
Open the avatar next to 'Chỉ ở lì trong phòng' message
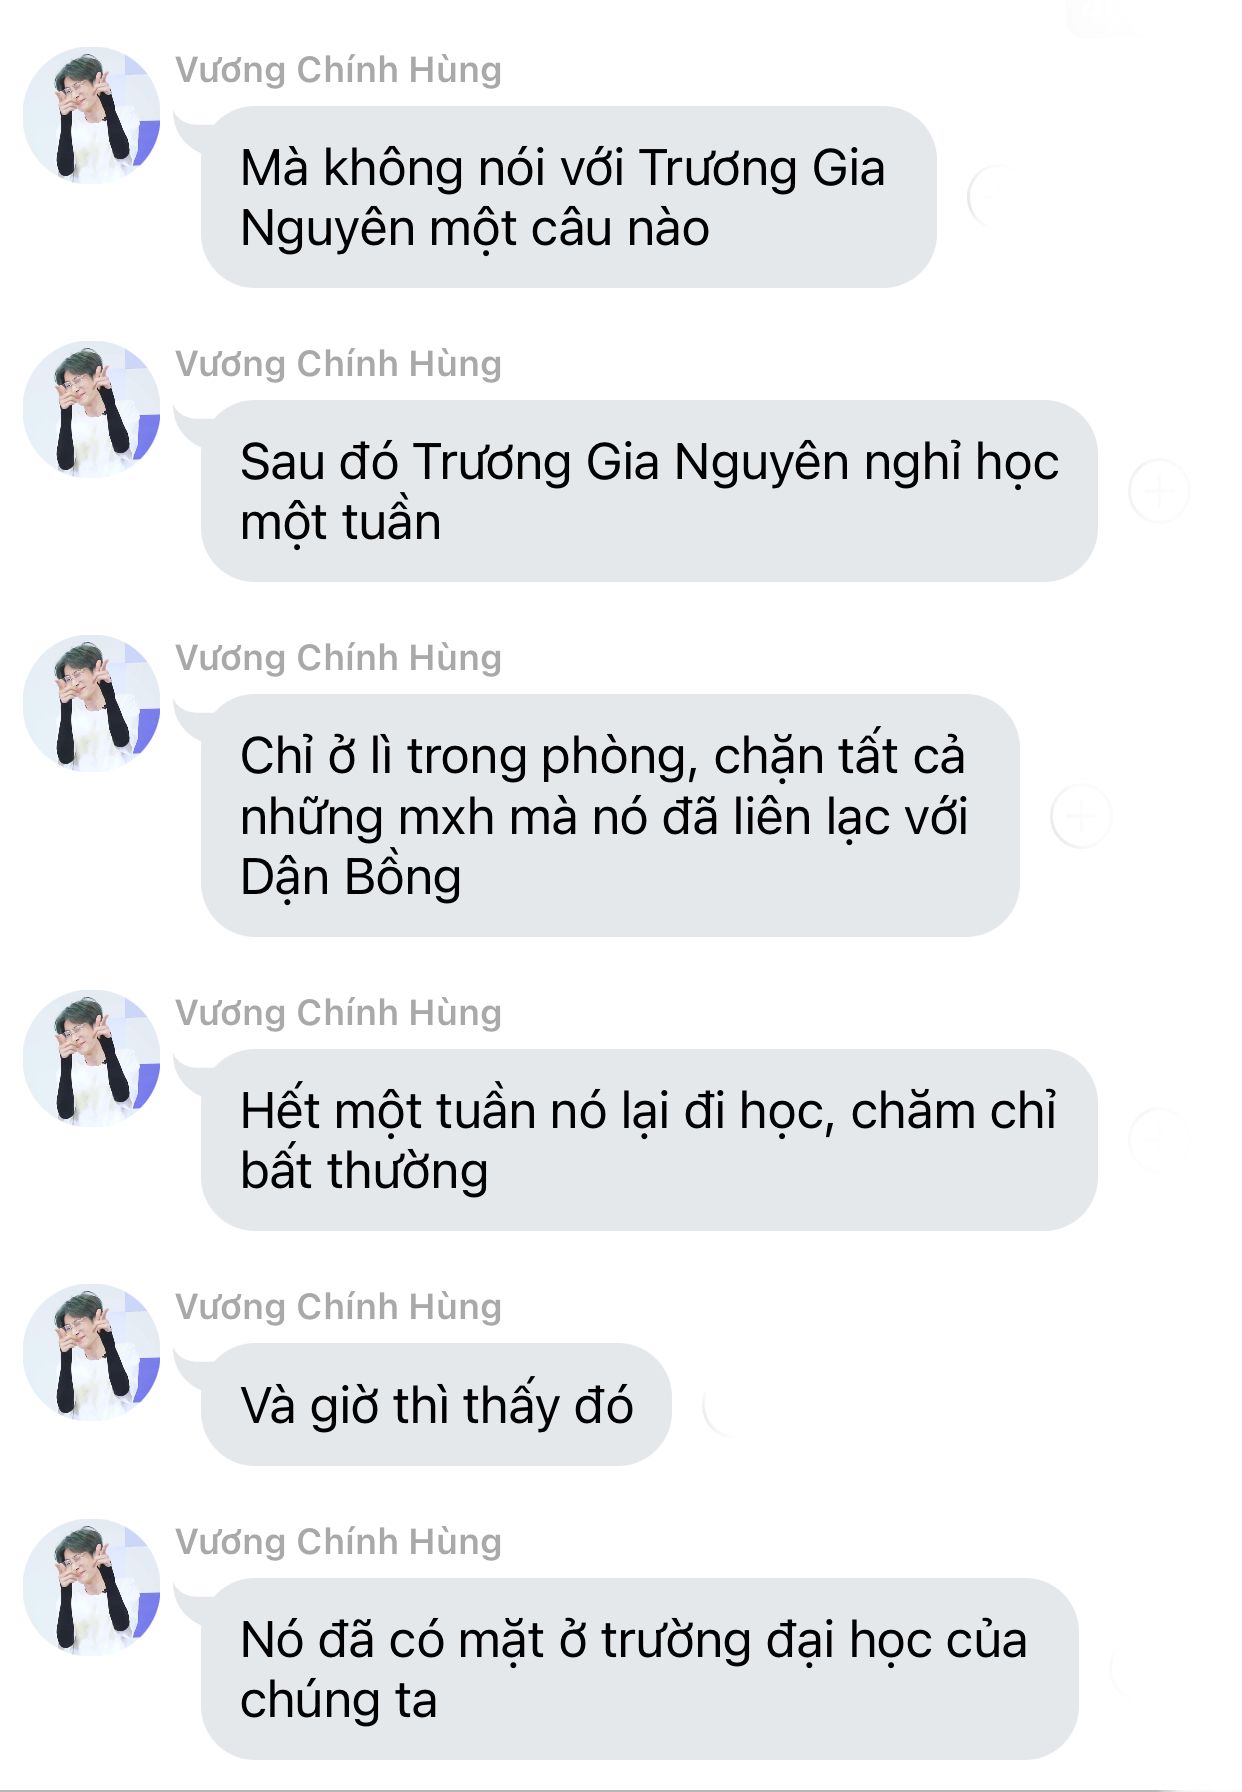pyautogui.click(x=92, y=703)
